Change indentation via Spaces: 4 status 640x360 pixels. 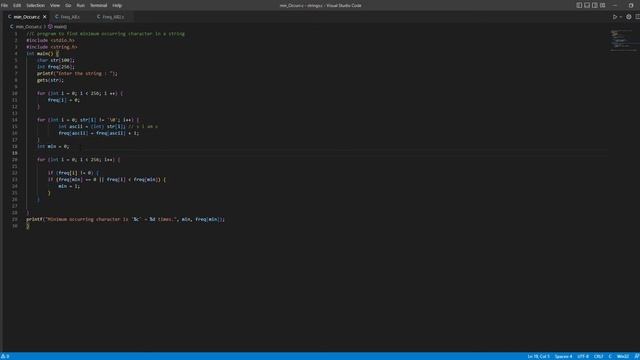click(563, 356)
